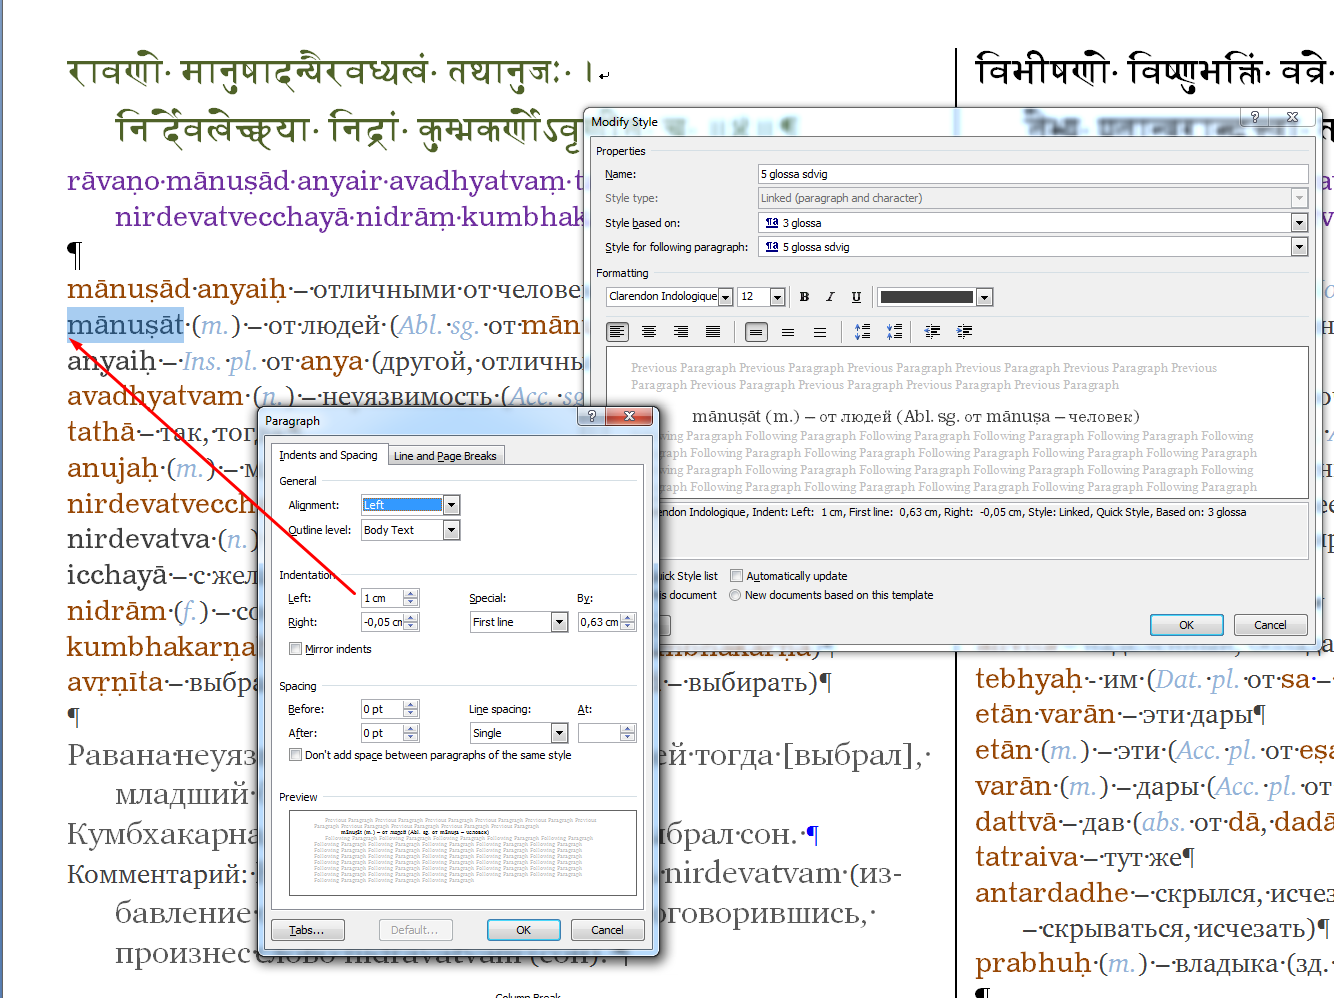Decrease After spacing with down arrow
This screenshot has height=998, width=1334.
[x=410, y=738]
